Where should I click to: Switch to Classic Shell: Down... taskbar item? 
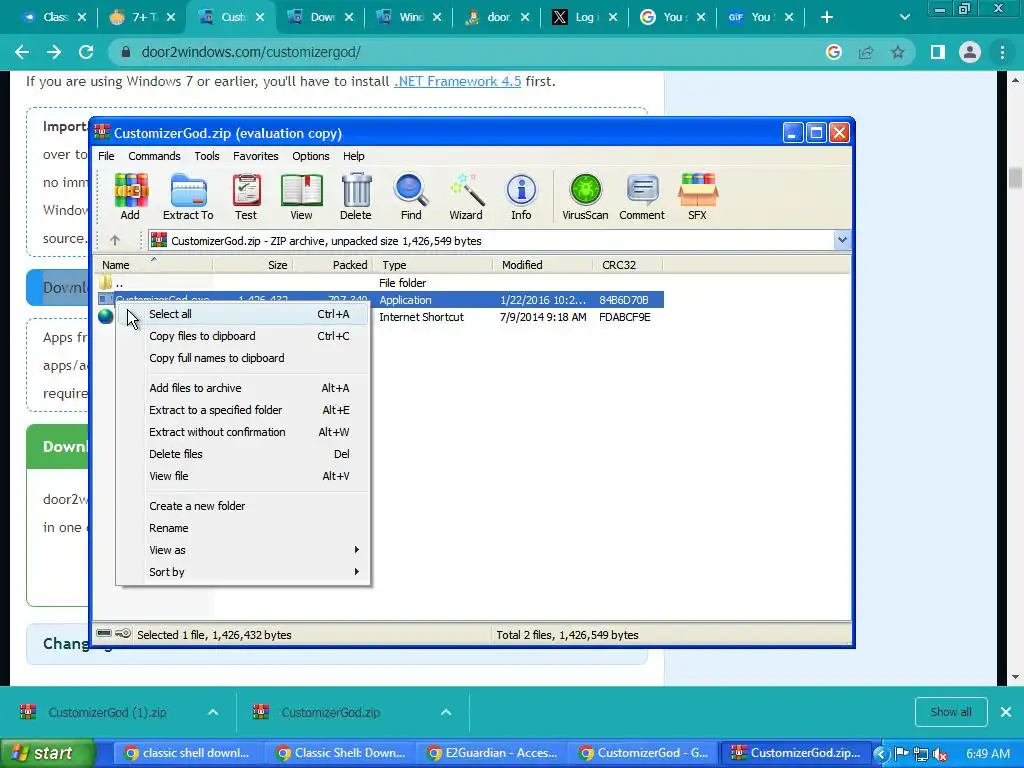(342, 754)
